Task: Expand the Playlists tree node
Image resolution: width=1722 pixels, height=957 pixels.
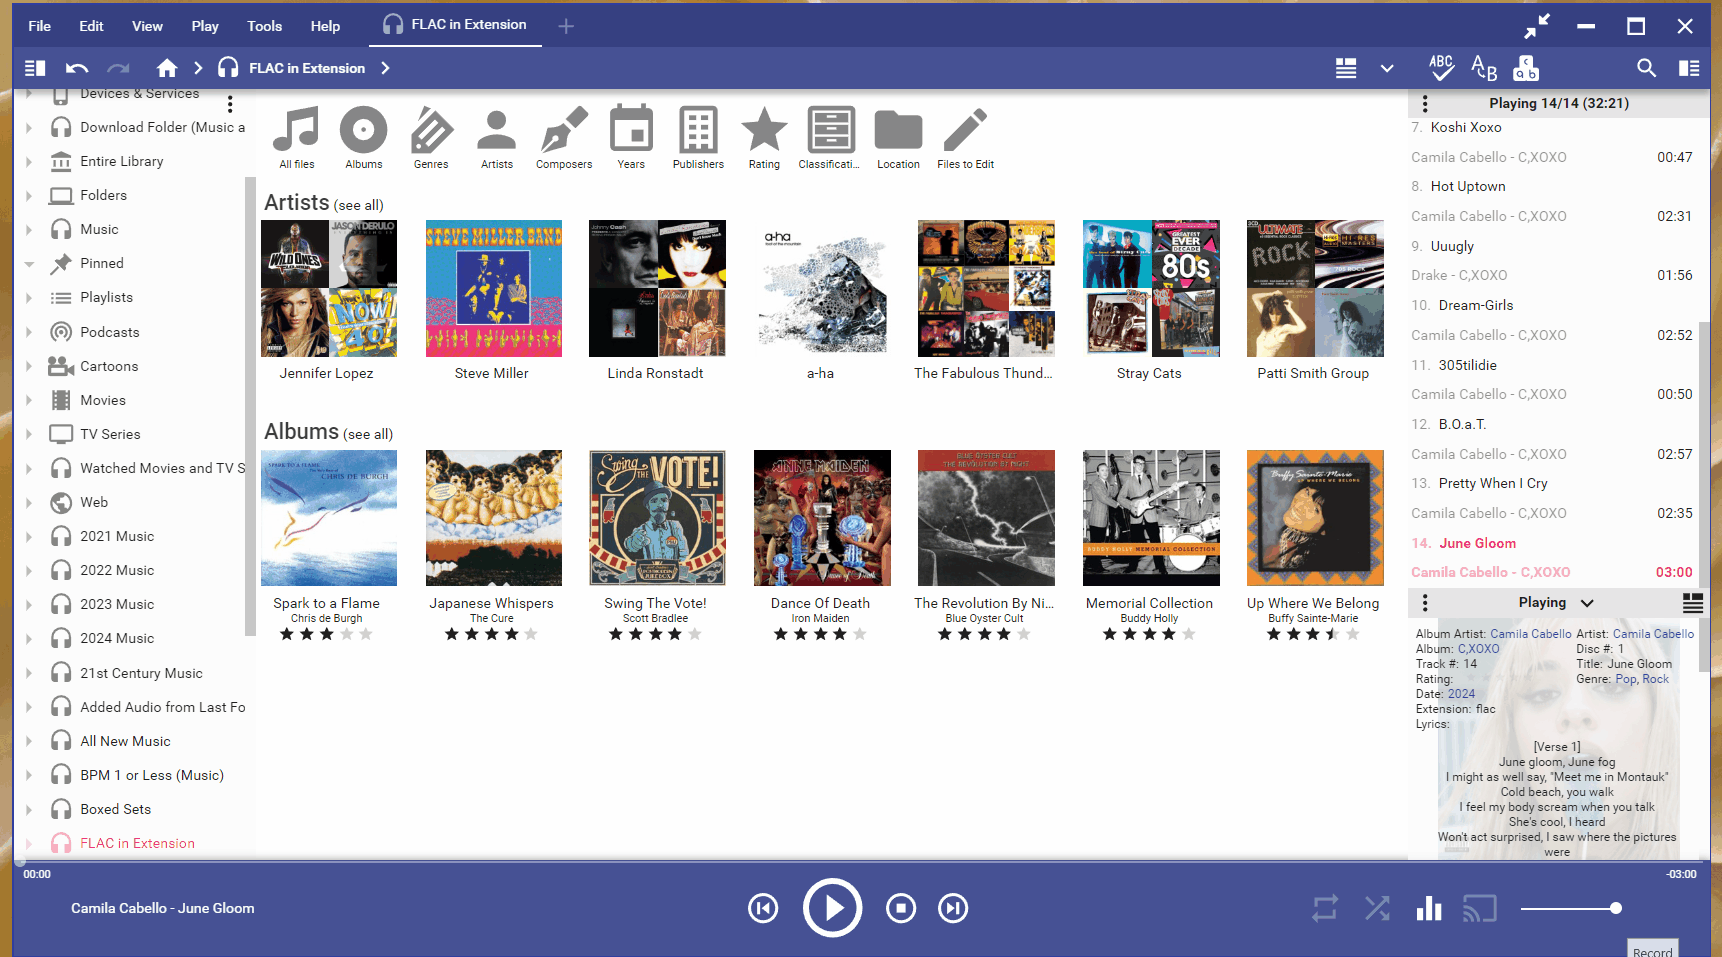Action: pyautogui.click(x=29, y=298)
